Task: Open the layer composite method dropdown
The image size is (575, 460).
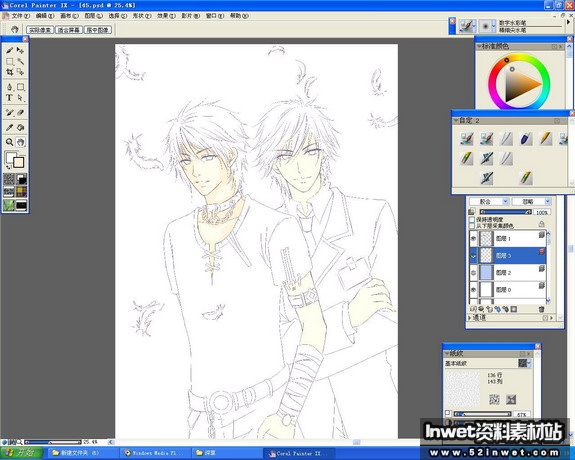Action: coord(489,201)
